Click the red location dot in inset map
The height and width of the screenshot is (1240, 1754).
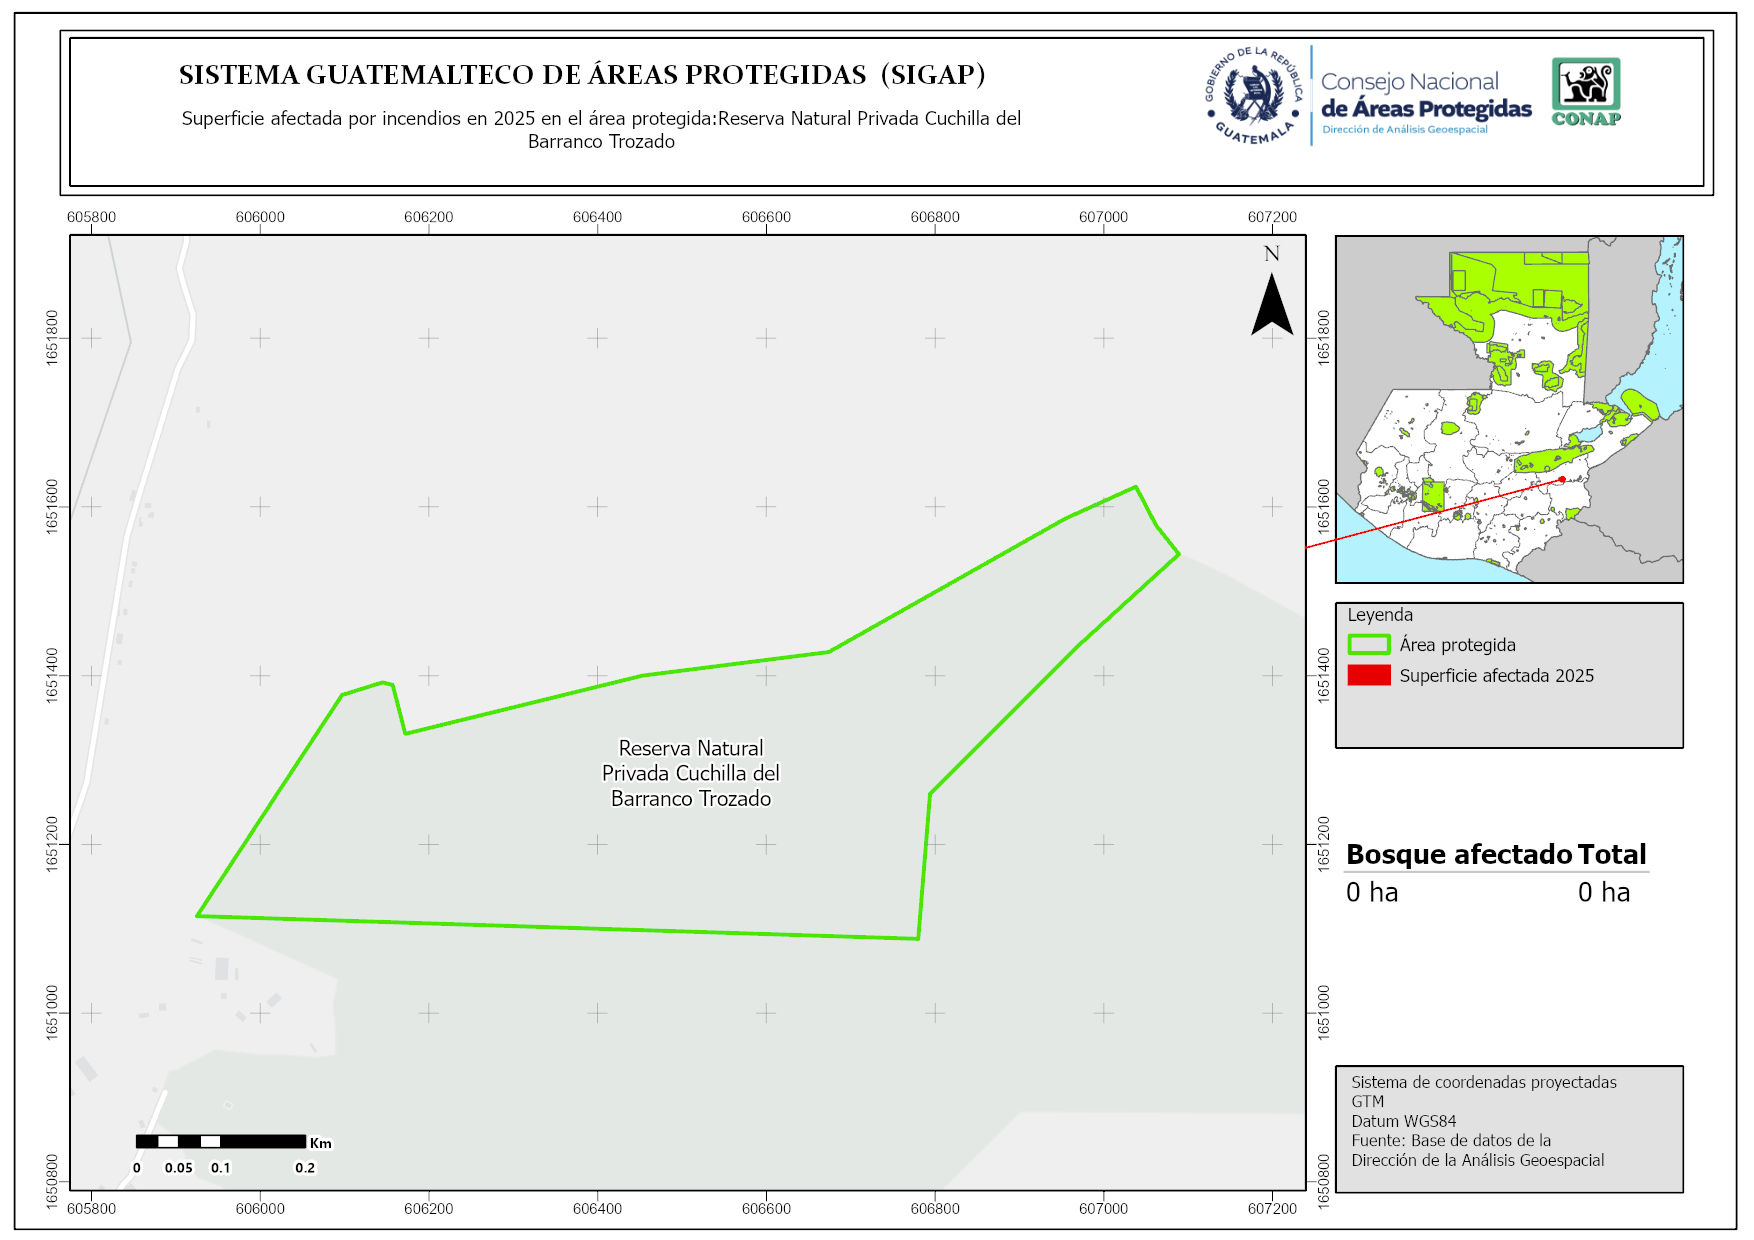click(1562, 480)
